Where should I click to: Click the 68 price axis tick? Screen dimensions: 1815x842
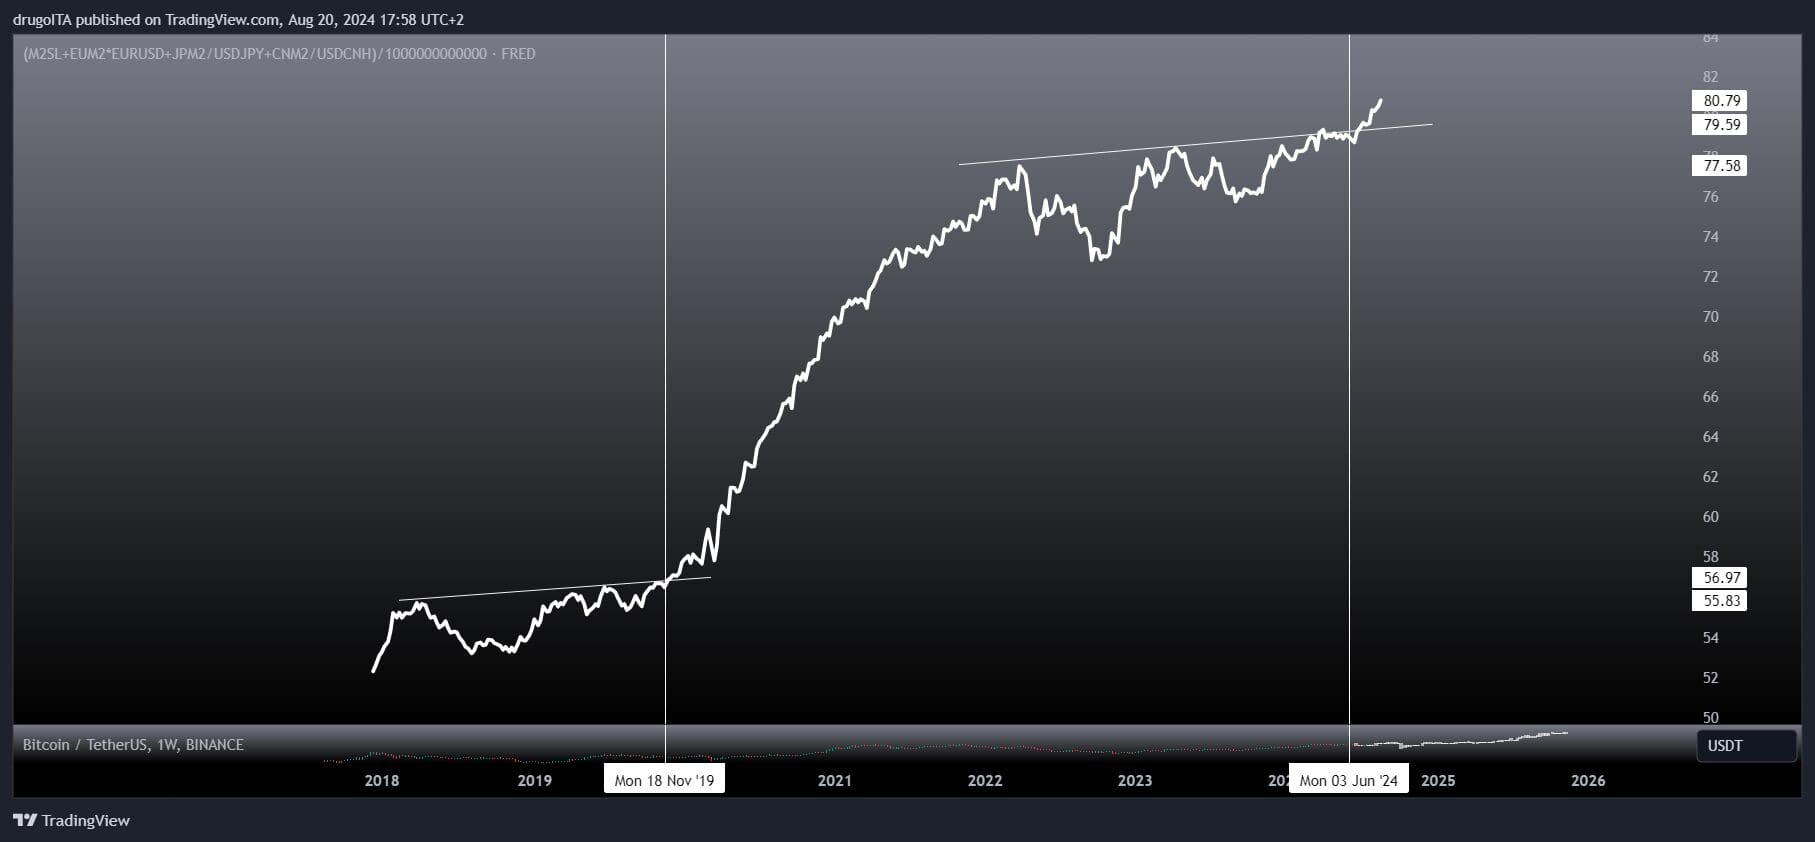[1710, 357]
